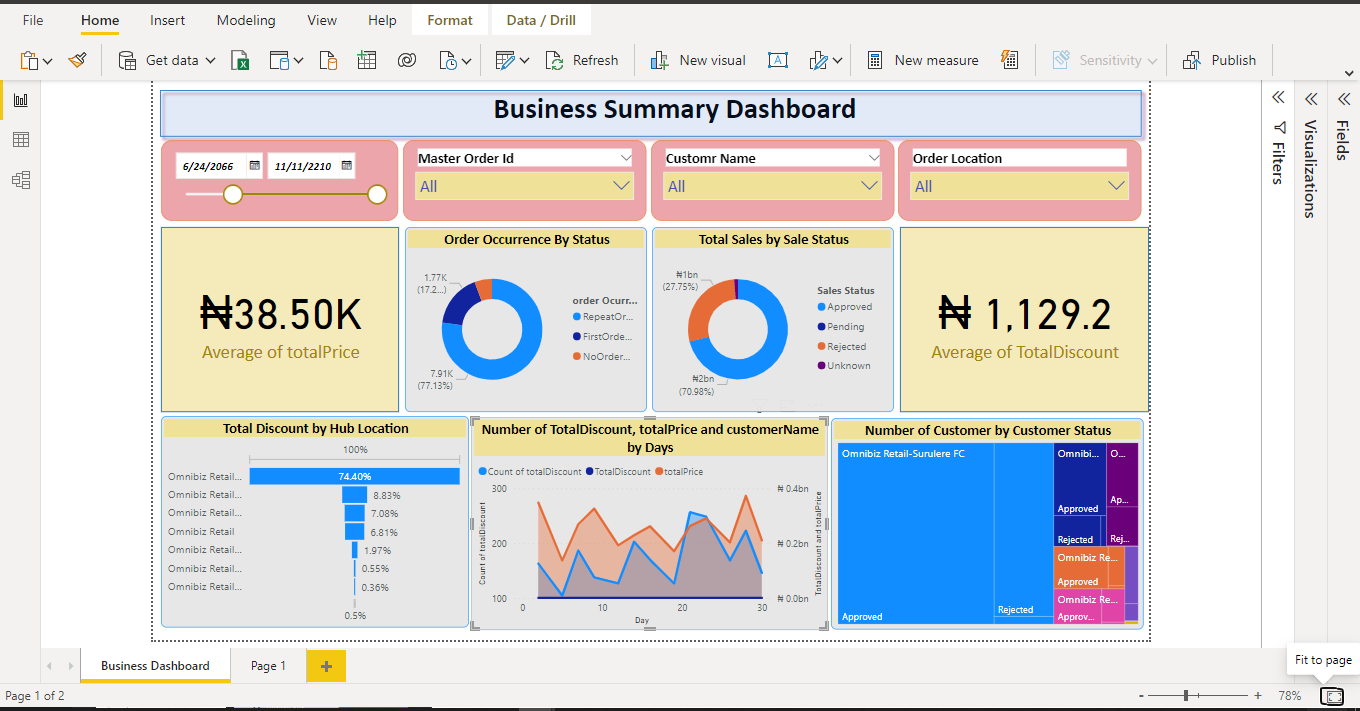Screen dimensions: 1360x711
Task: Select the Enter data icon
Action: coord(367,60)
